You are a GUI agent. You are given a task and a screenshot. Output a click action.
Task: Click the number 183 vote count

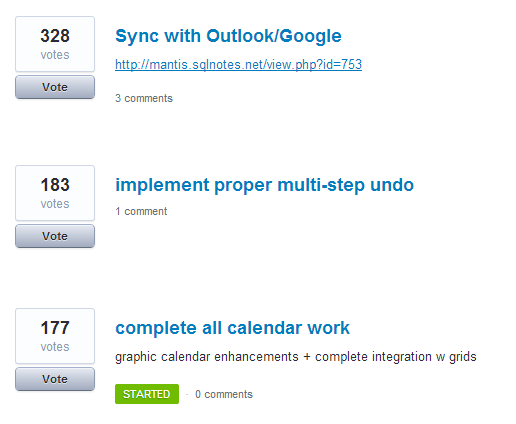click(55, 185)
